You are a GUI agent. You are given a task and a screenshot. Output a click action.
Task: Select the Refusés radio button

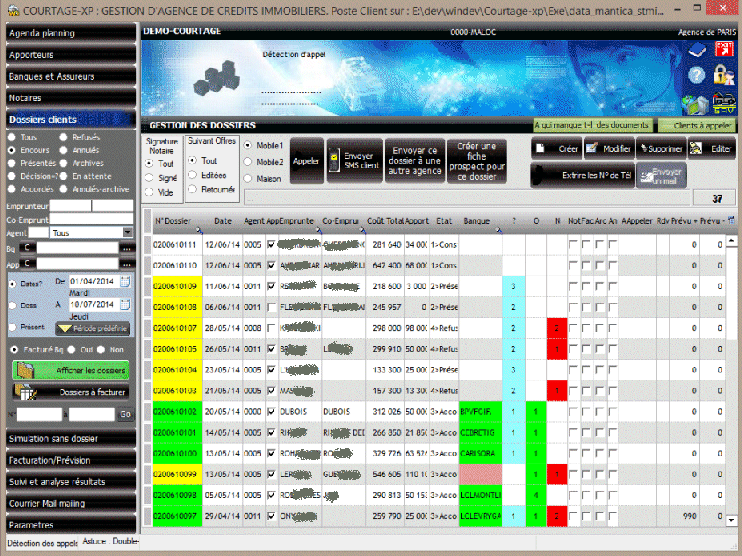[65, 137]
